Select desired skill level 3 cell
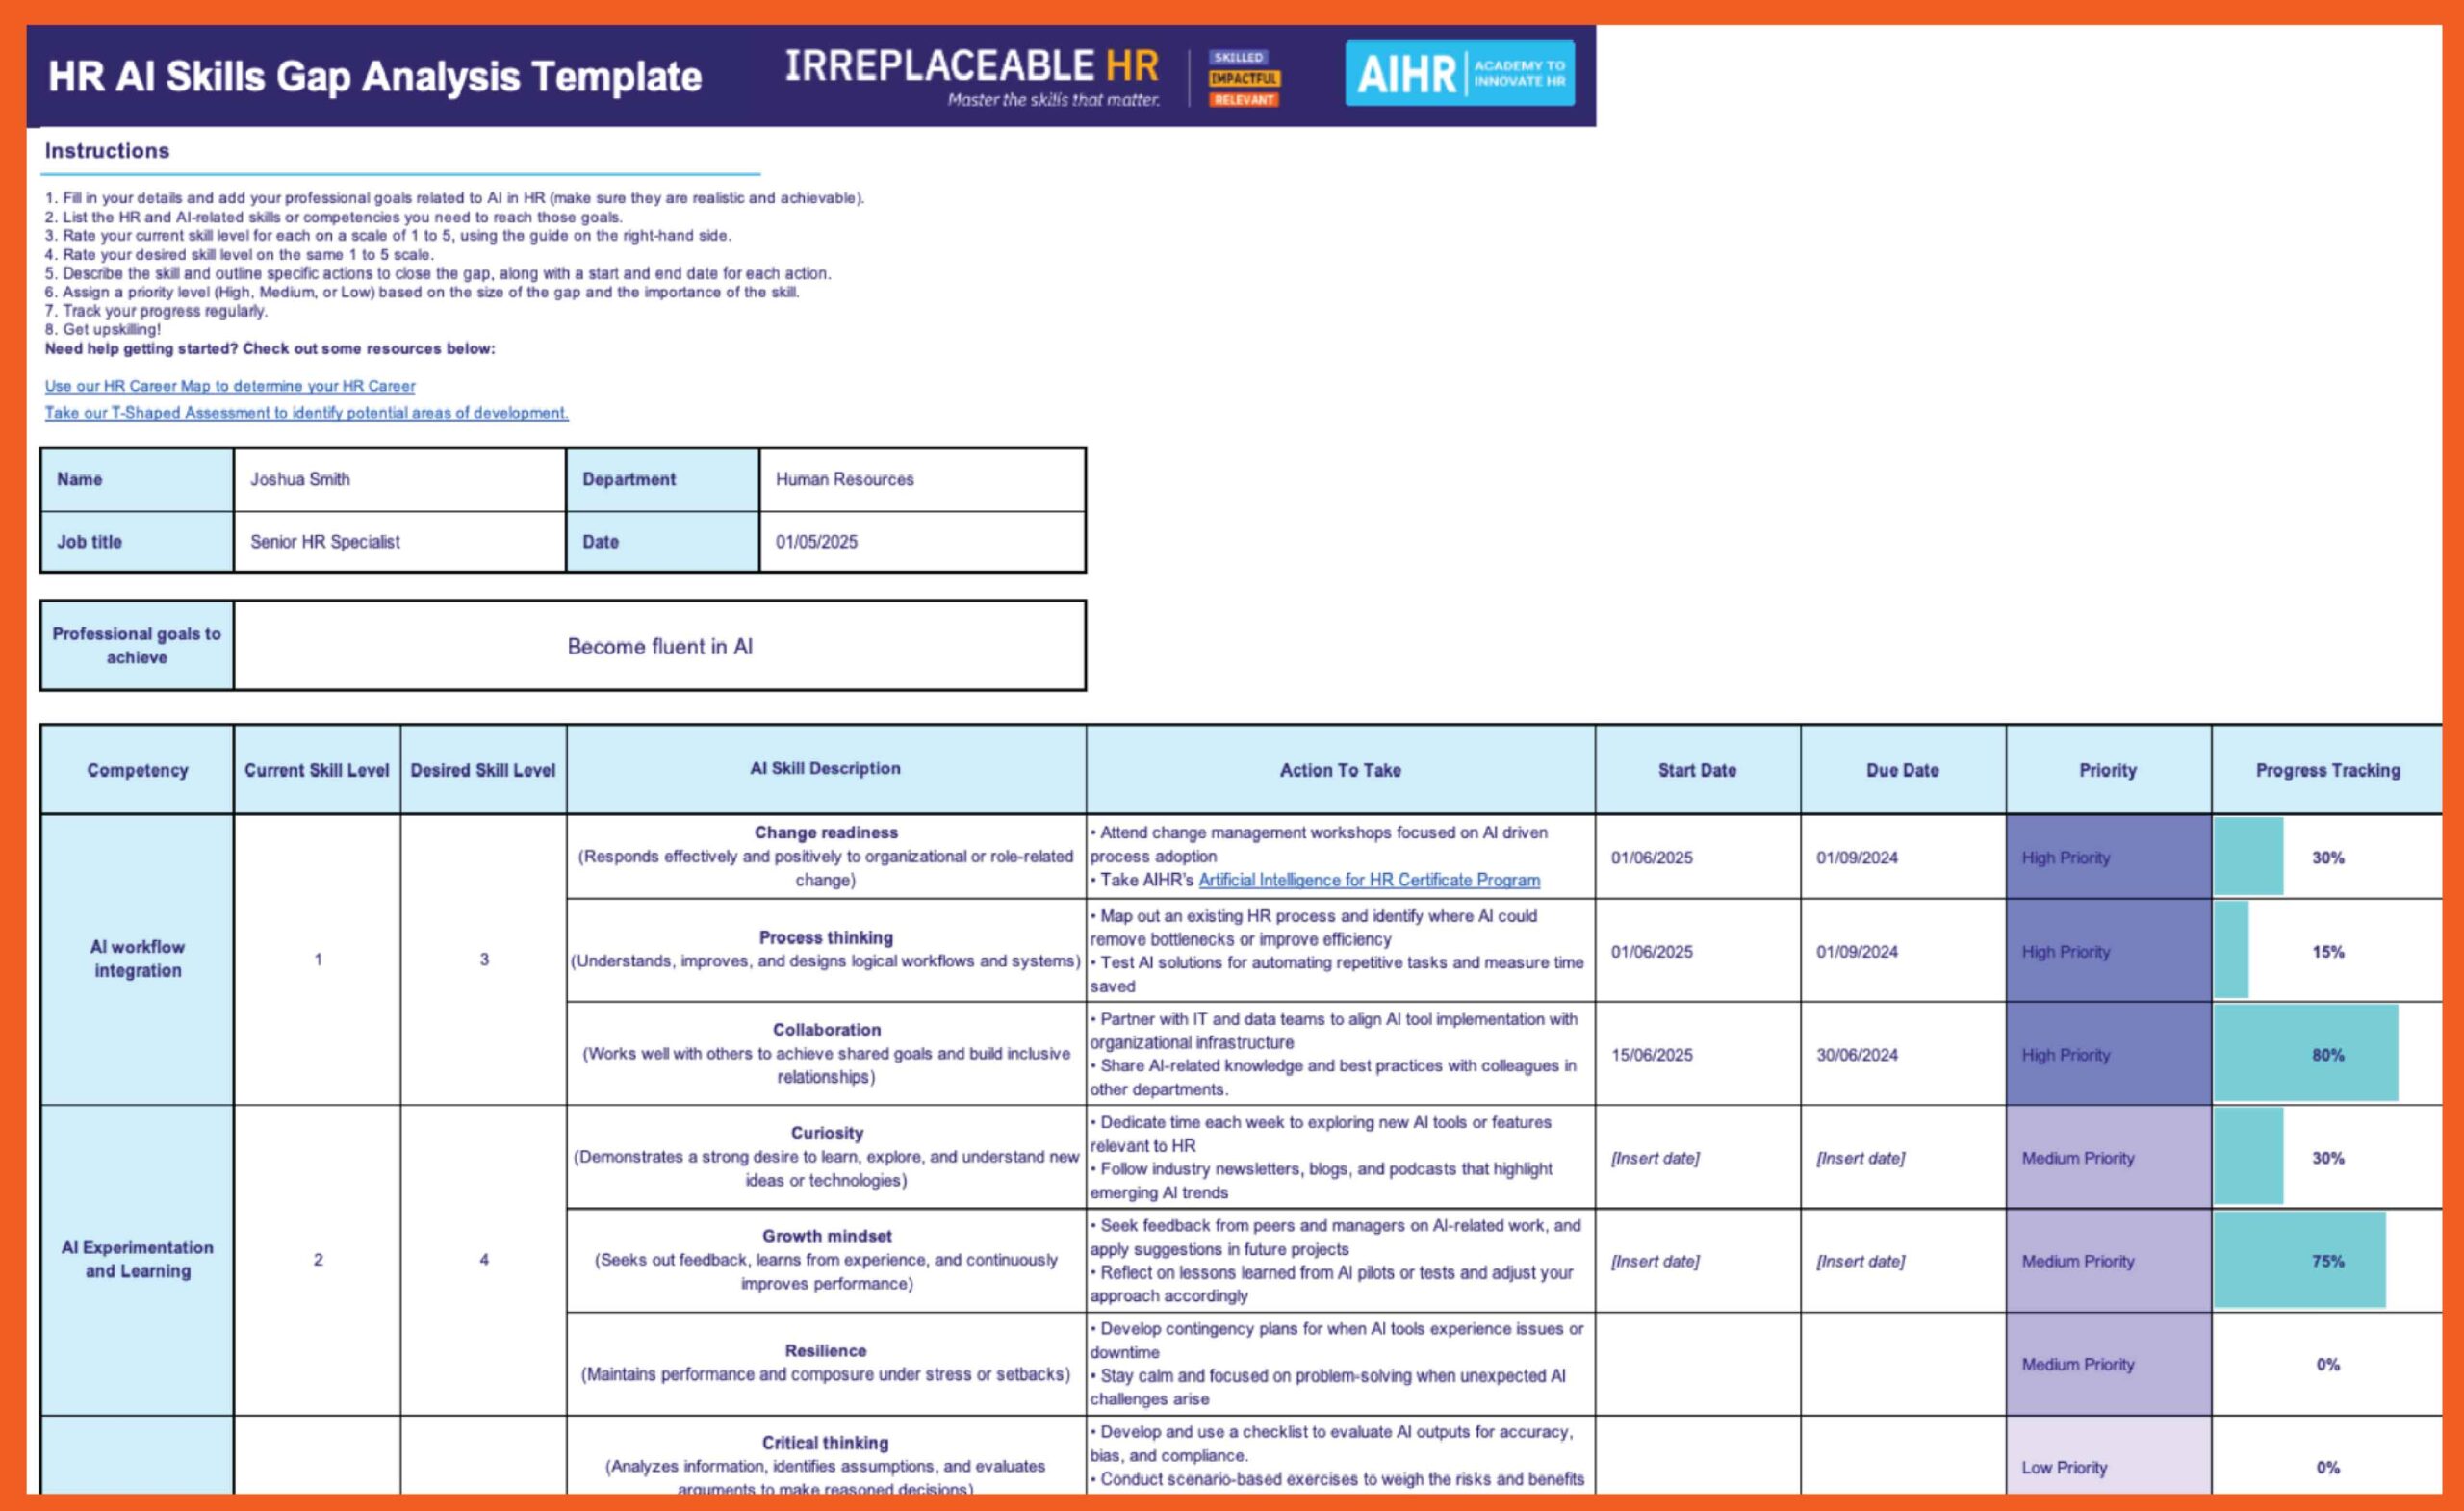2464x1511 pixels. tap(483, 959)
